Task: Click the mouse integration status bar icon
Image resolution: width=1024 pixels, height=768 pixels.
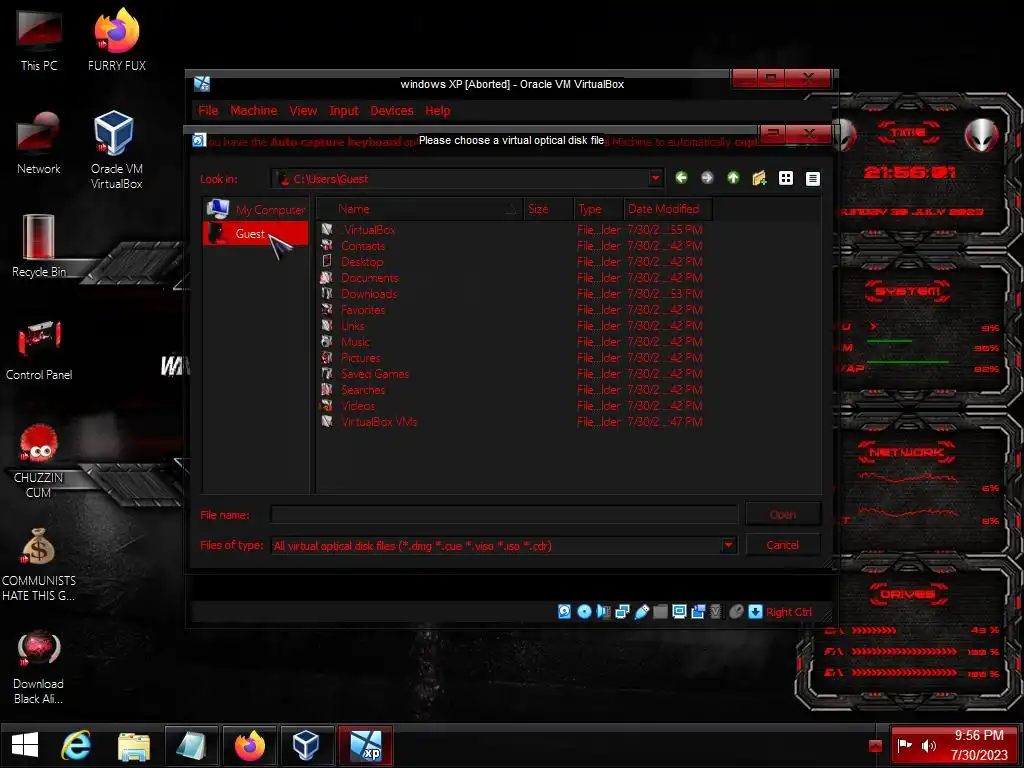Action: click(736, 611)
